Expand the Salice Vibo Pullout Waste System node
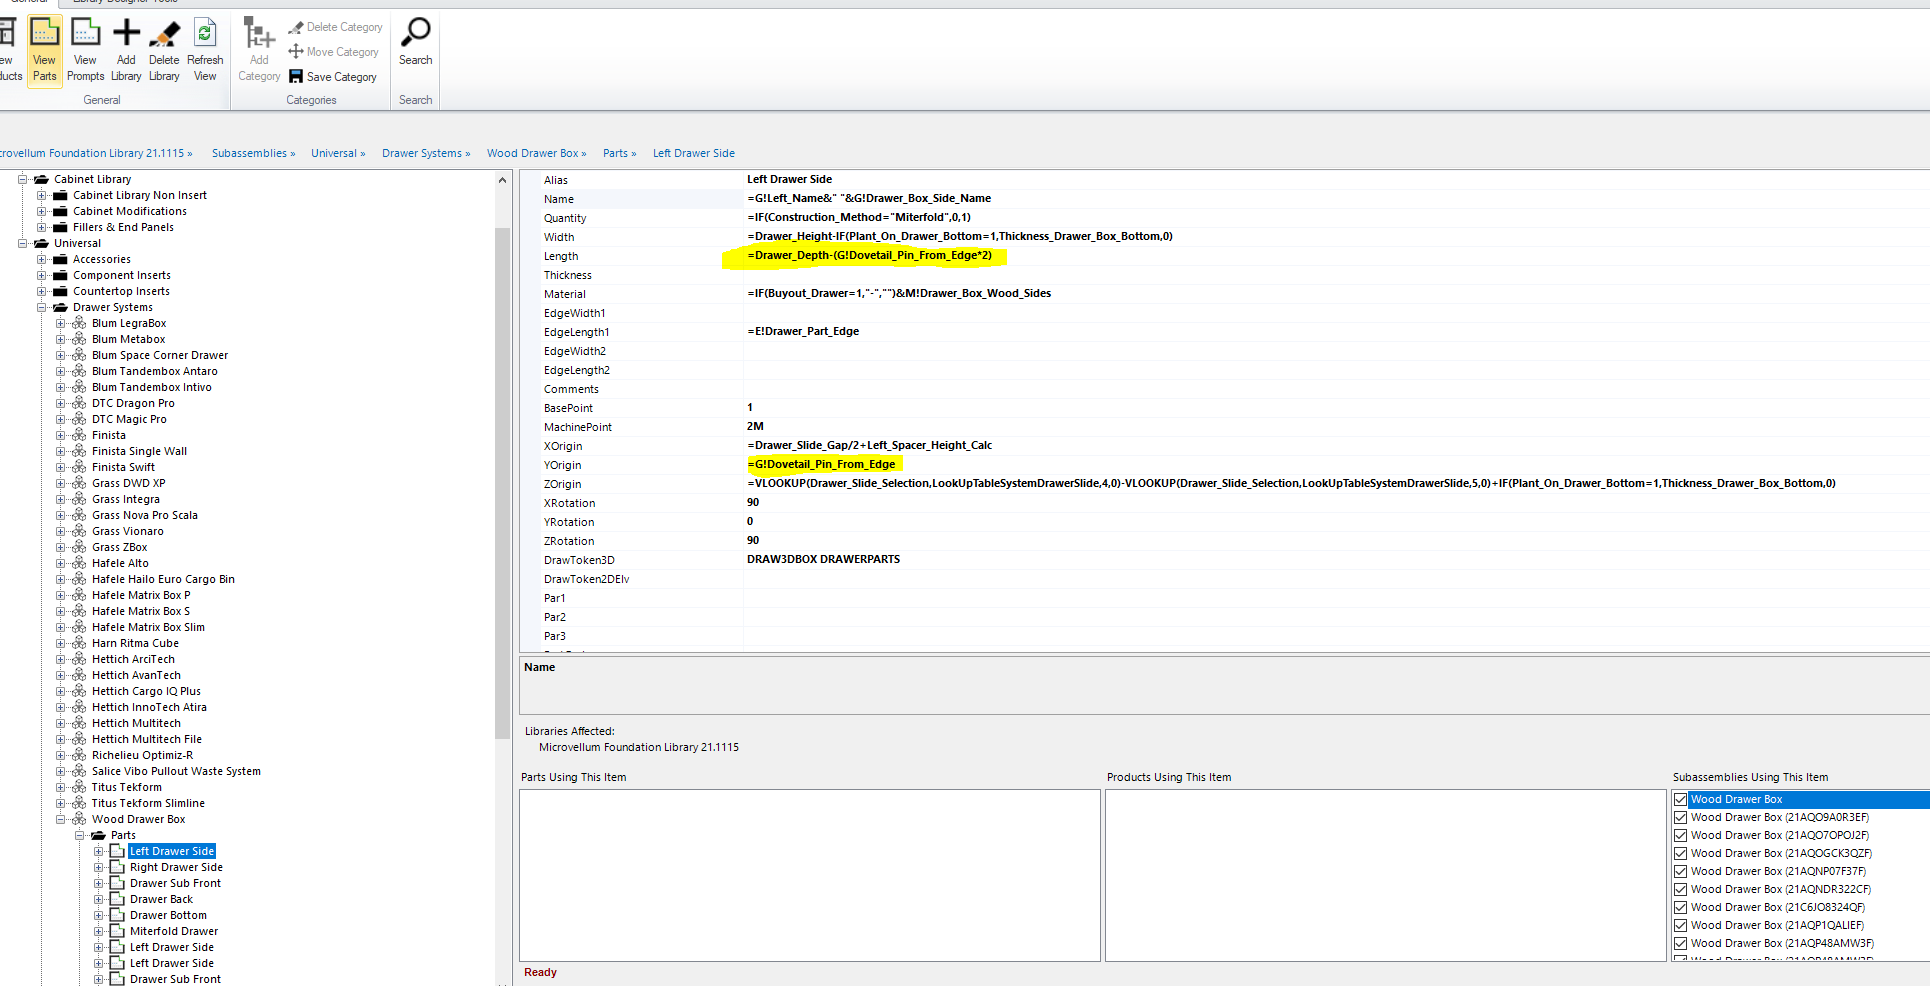The image size is (1930, 986). click(x=60, y=772)
